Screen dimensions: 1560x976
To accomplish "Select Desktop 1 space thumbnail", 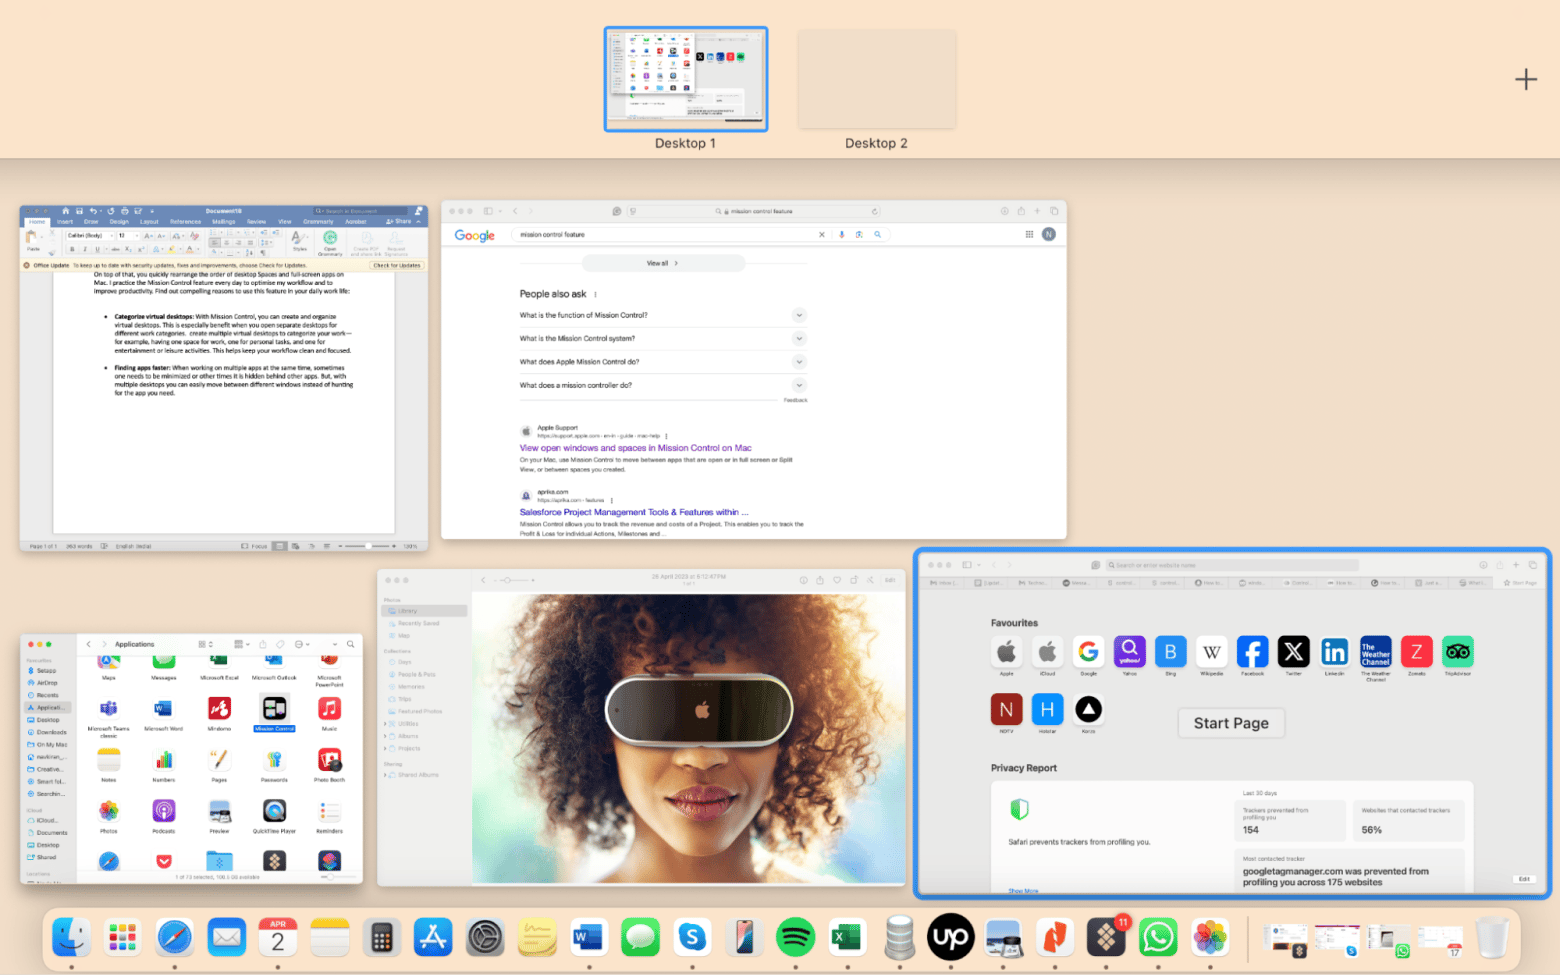I will [x=686, y=80].
